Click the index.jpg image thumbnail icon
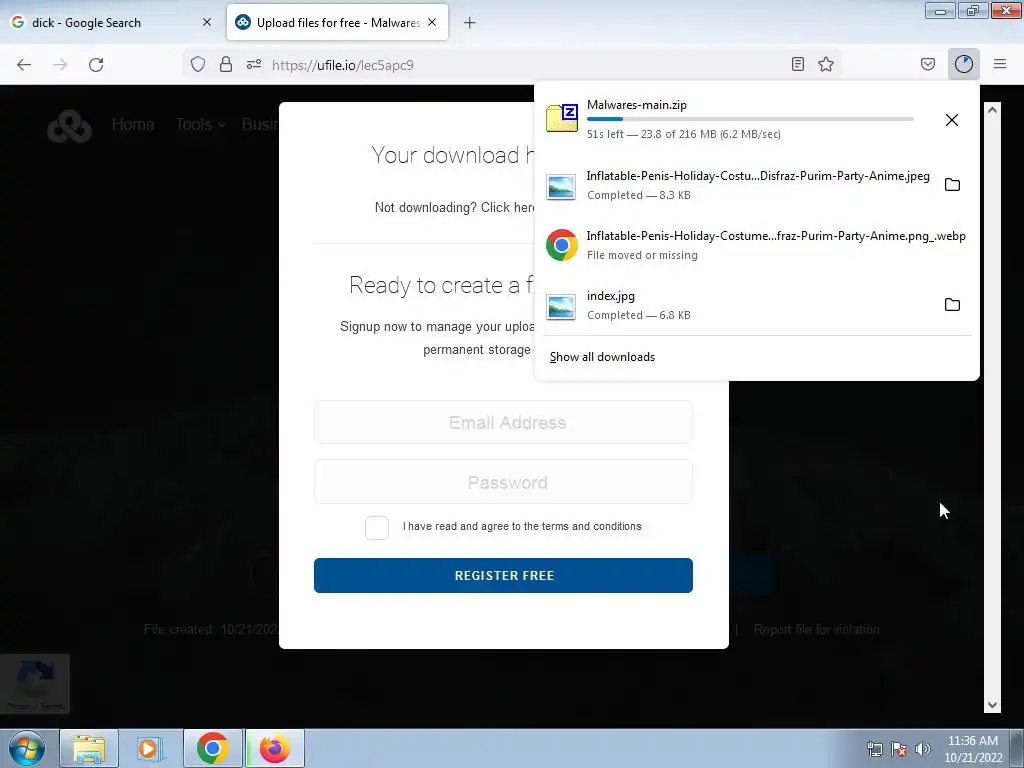The width and height of the screenshot is (1024, 768). click(561, 306)
